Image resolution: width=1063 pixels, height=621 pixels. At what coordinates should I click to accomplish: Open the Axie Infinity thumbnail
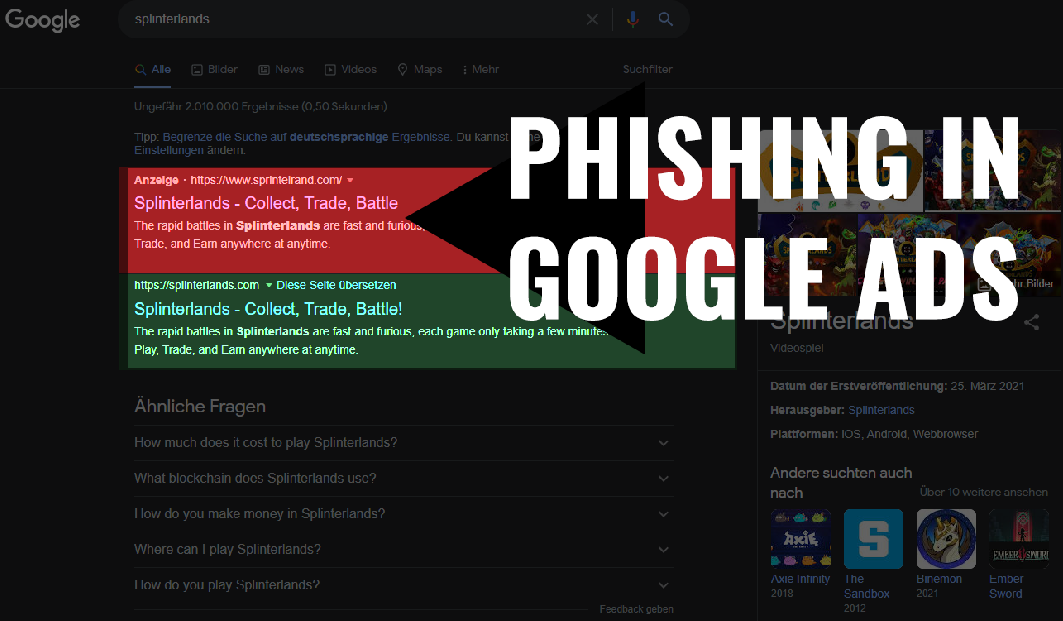pyautogui.click(x=801, y=539)
